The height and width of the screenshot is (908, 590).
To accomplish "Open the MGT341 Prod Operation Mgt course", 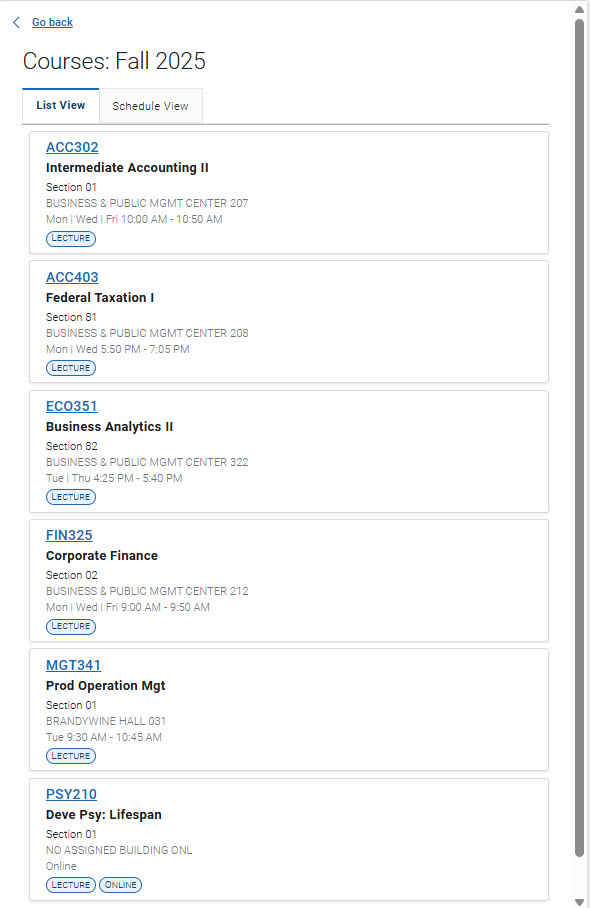I will (73, 665).
